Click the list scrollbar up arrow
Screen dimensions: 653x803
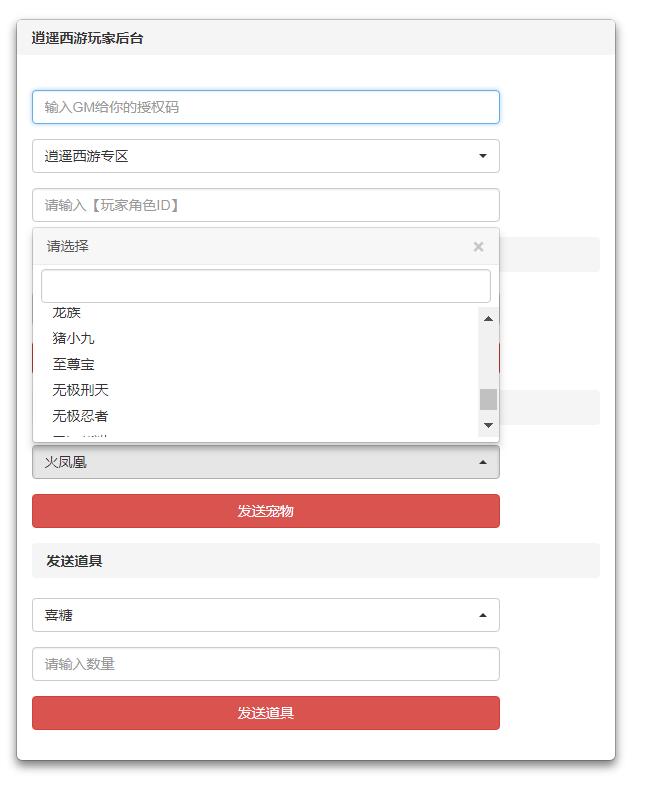click(x=488, y=319)
